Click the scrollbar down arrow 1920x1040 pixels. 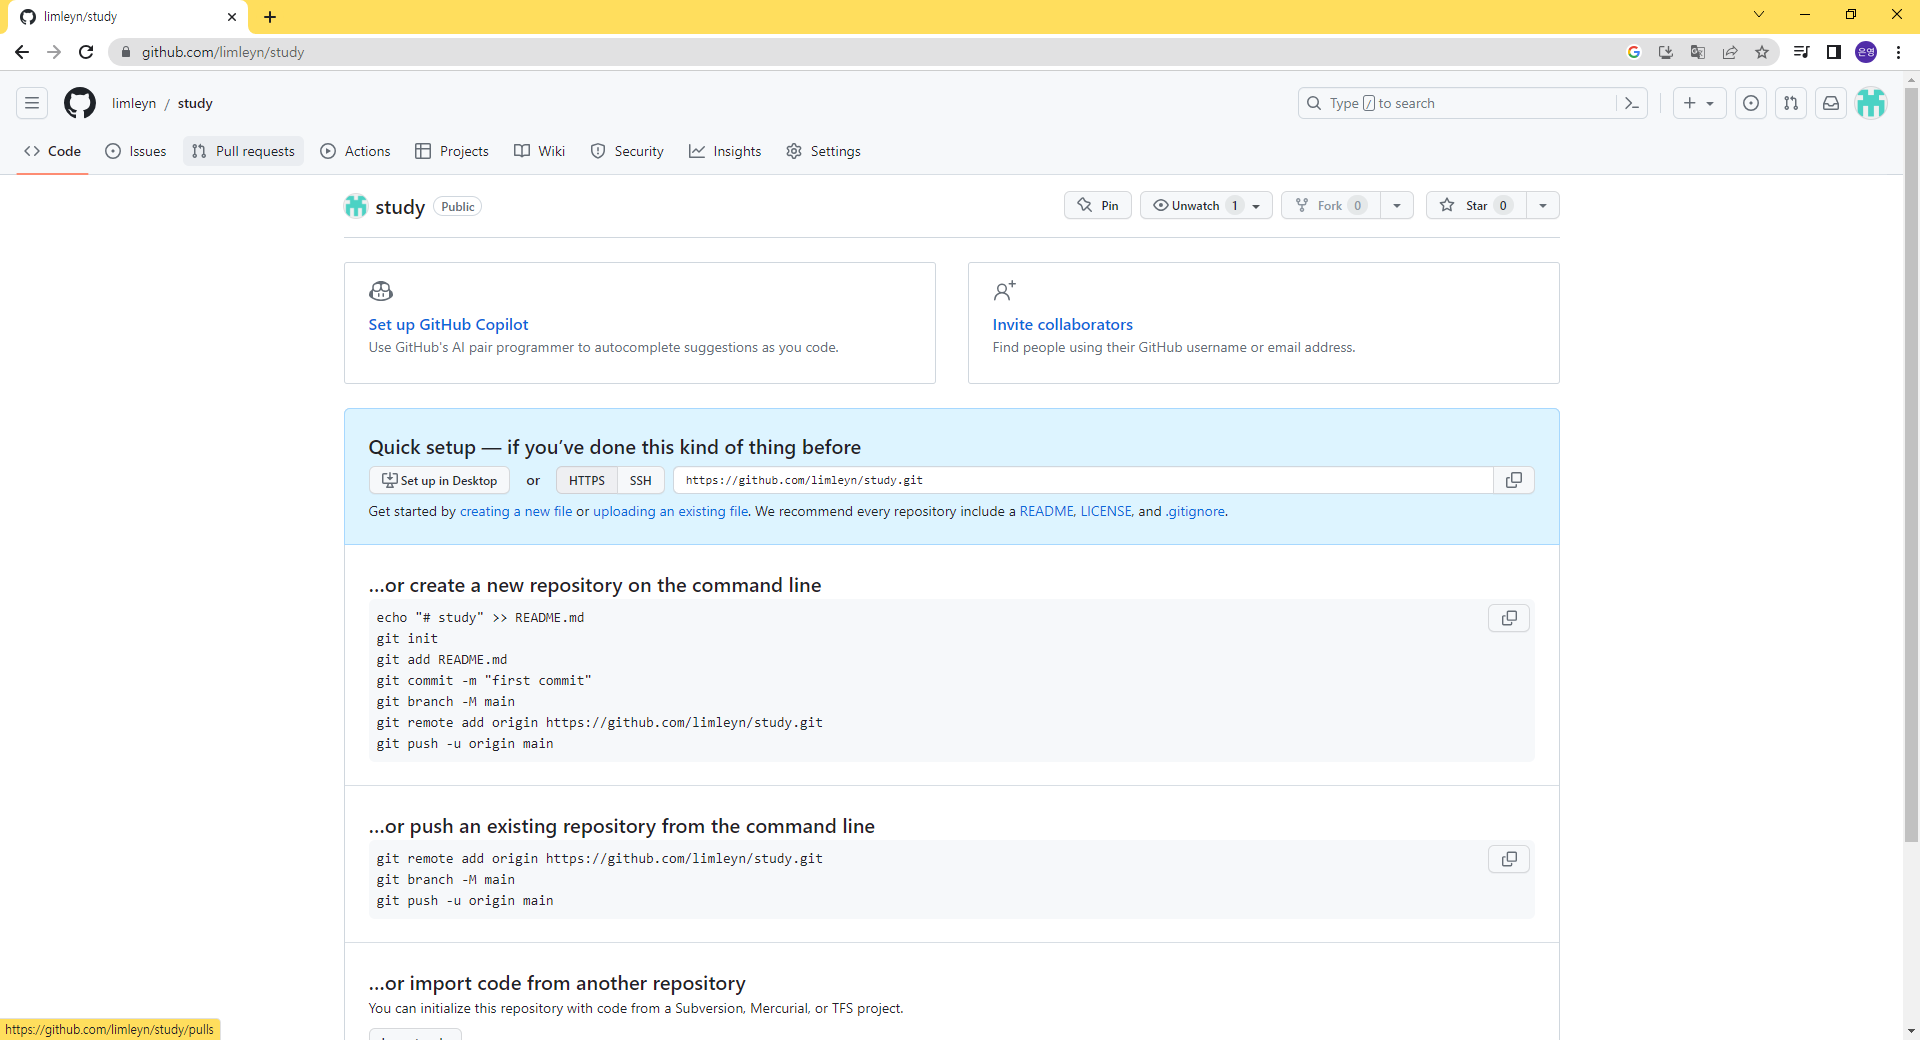pyautogui.click(x=1911, y=1030)
